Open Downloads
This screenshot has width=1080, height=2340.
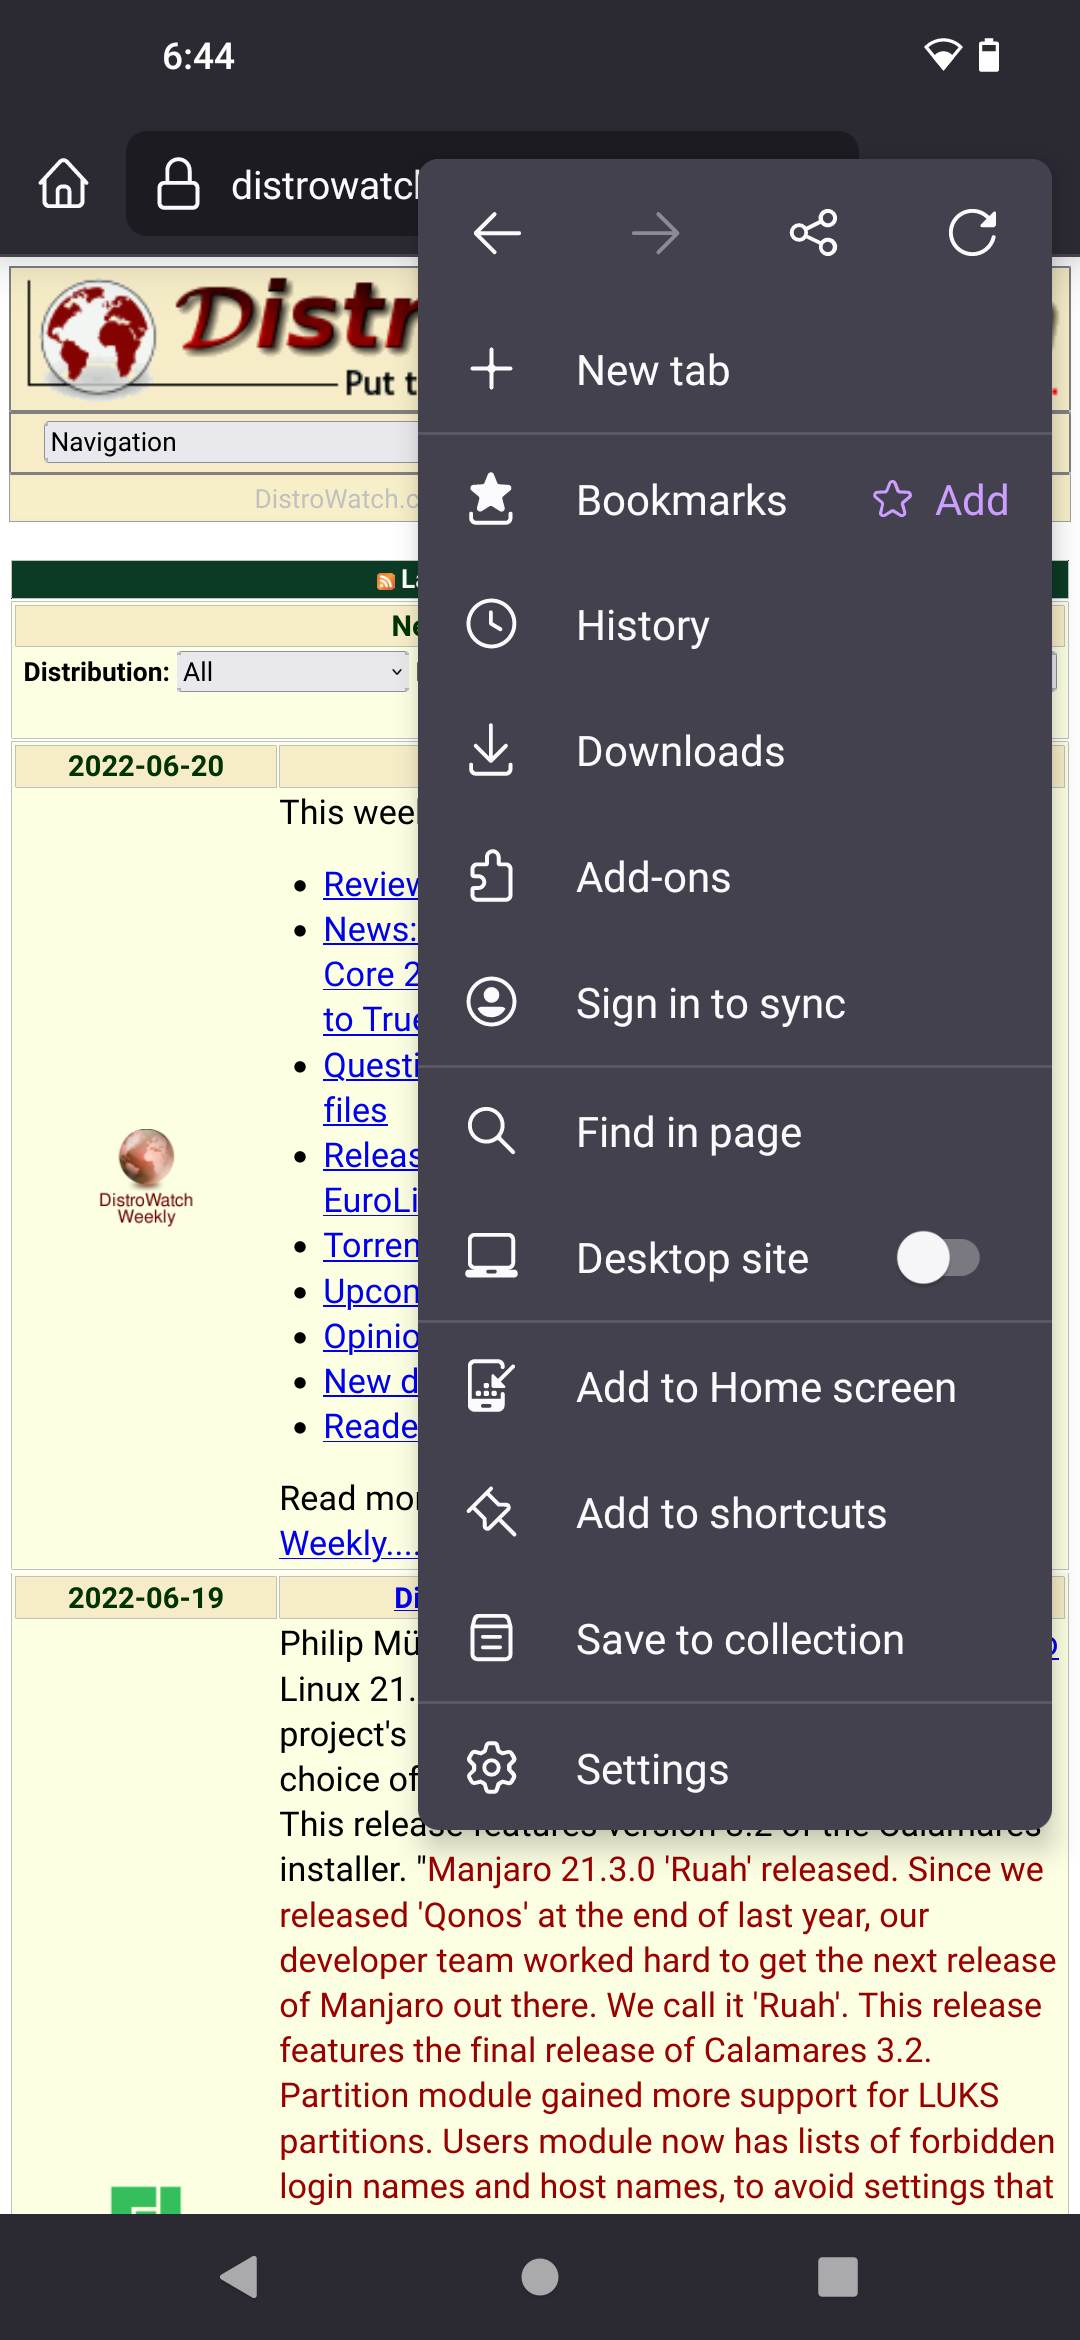point(735,752)
